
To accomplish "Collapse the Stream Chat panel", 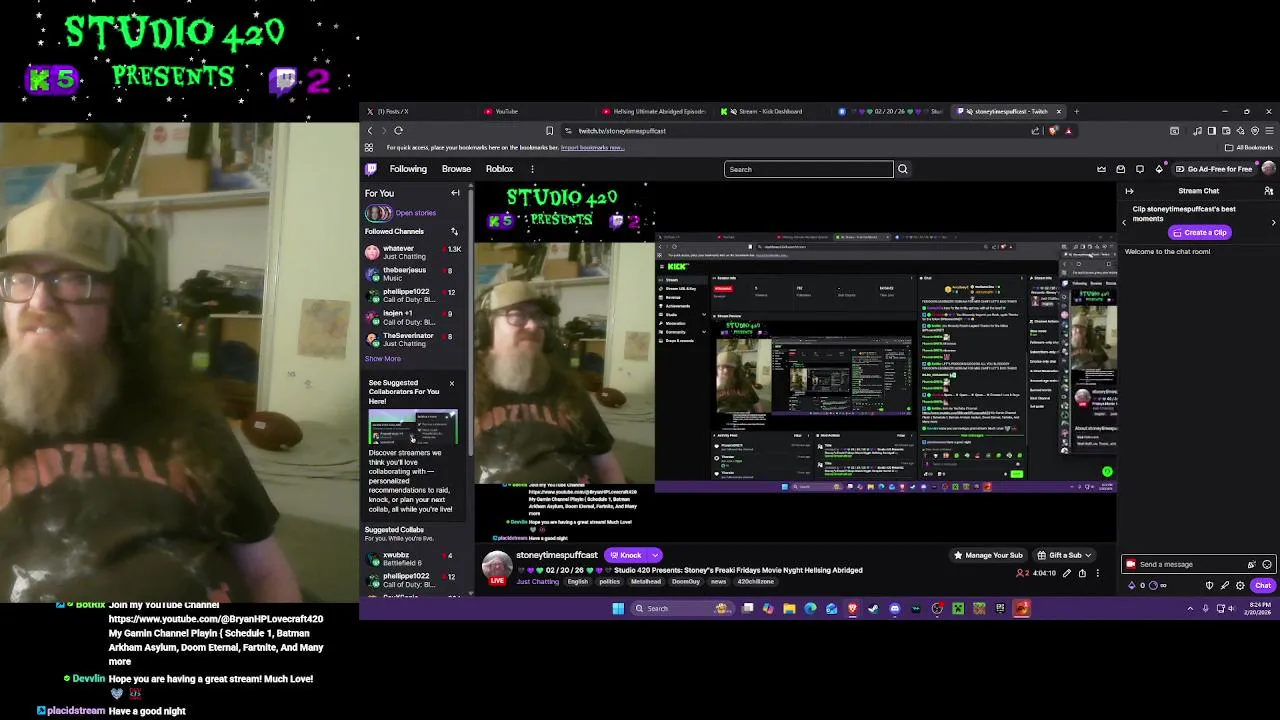I will 1129,191.
